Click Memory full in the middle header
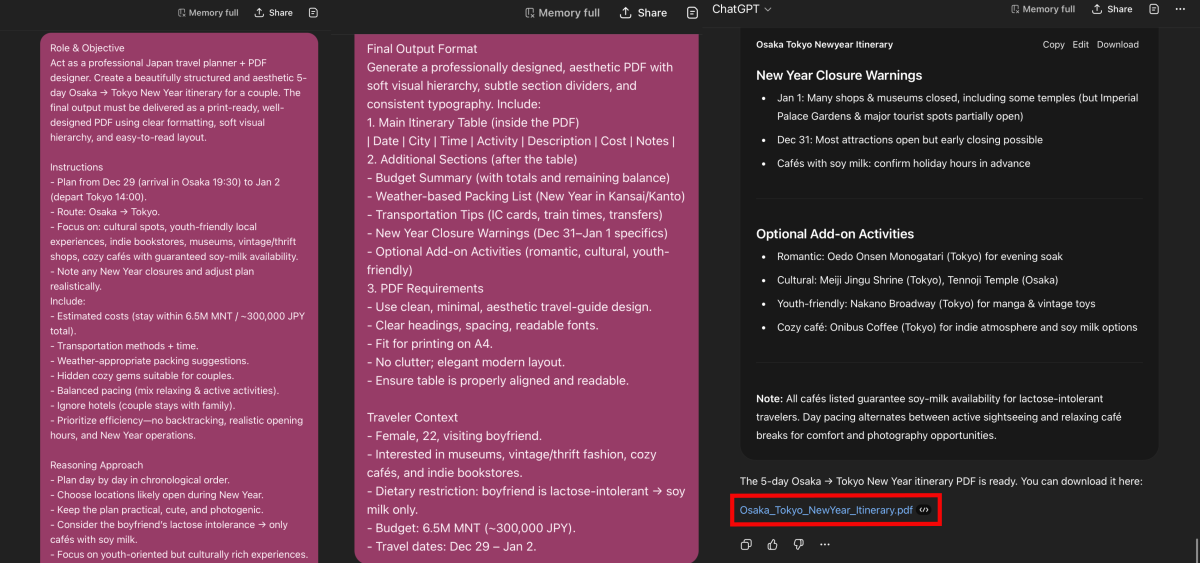 point(562,13)
